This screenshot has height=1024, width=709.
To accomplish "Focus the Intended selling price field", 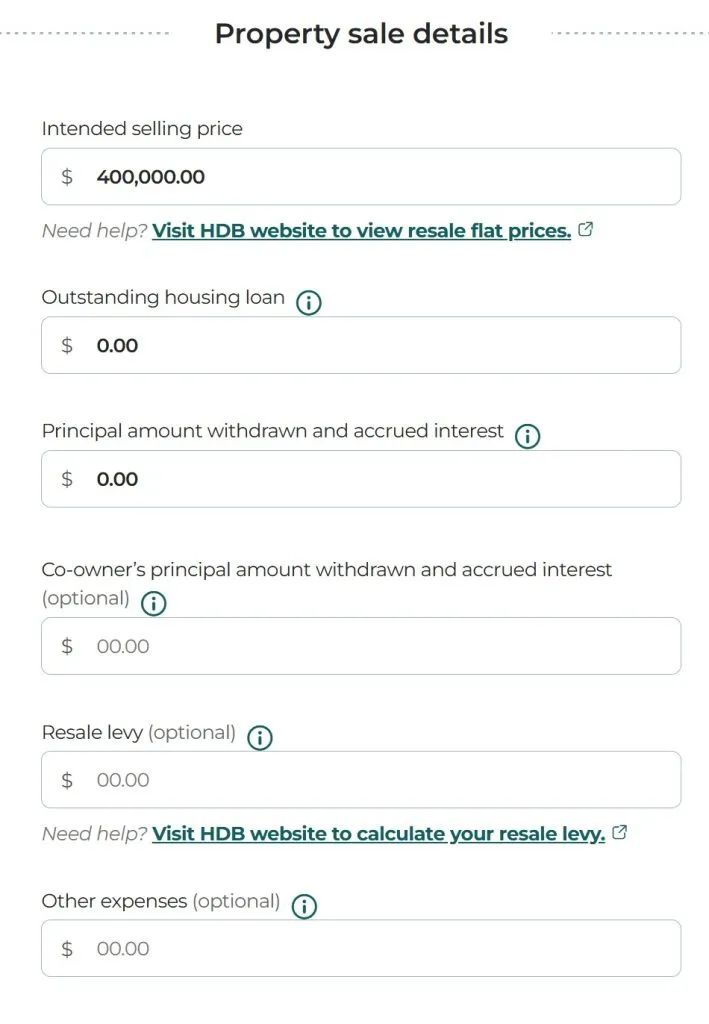I will 361,176.
